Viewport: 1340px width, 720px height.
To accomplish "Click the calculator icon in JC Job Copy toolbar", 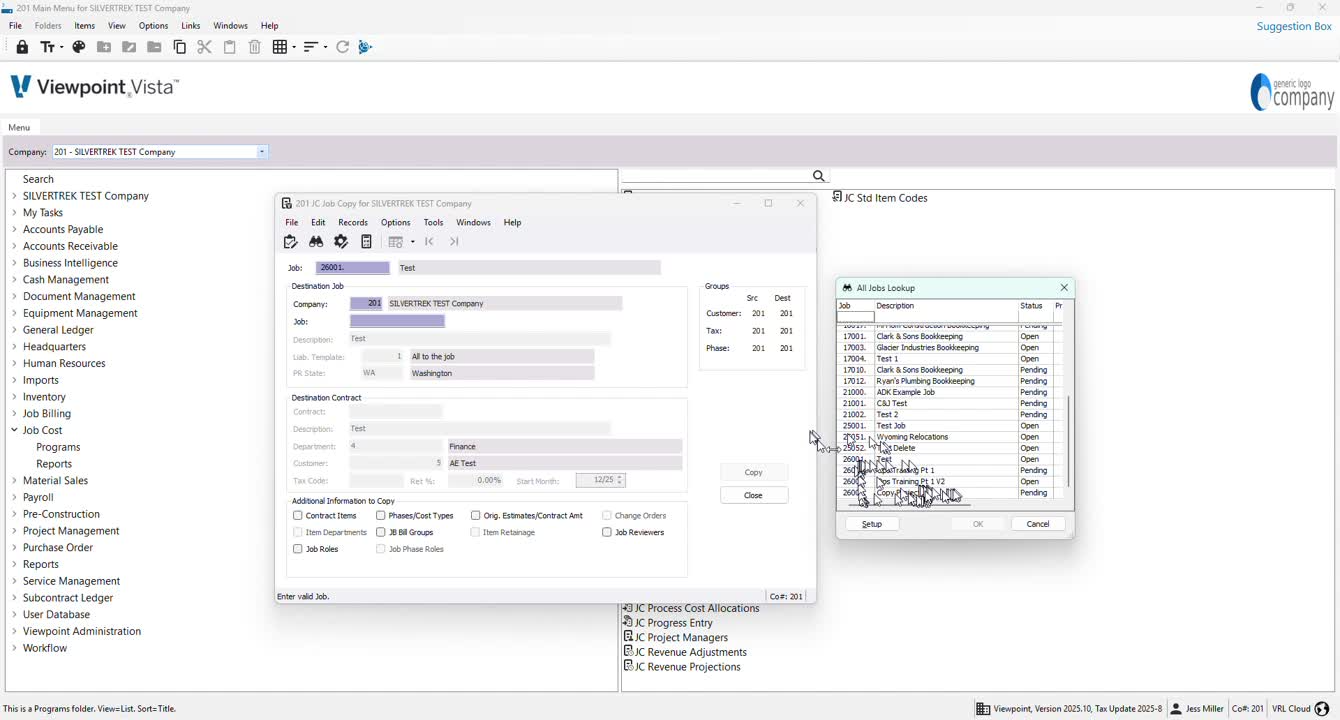I will [x=367, y=241].
